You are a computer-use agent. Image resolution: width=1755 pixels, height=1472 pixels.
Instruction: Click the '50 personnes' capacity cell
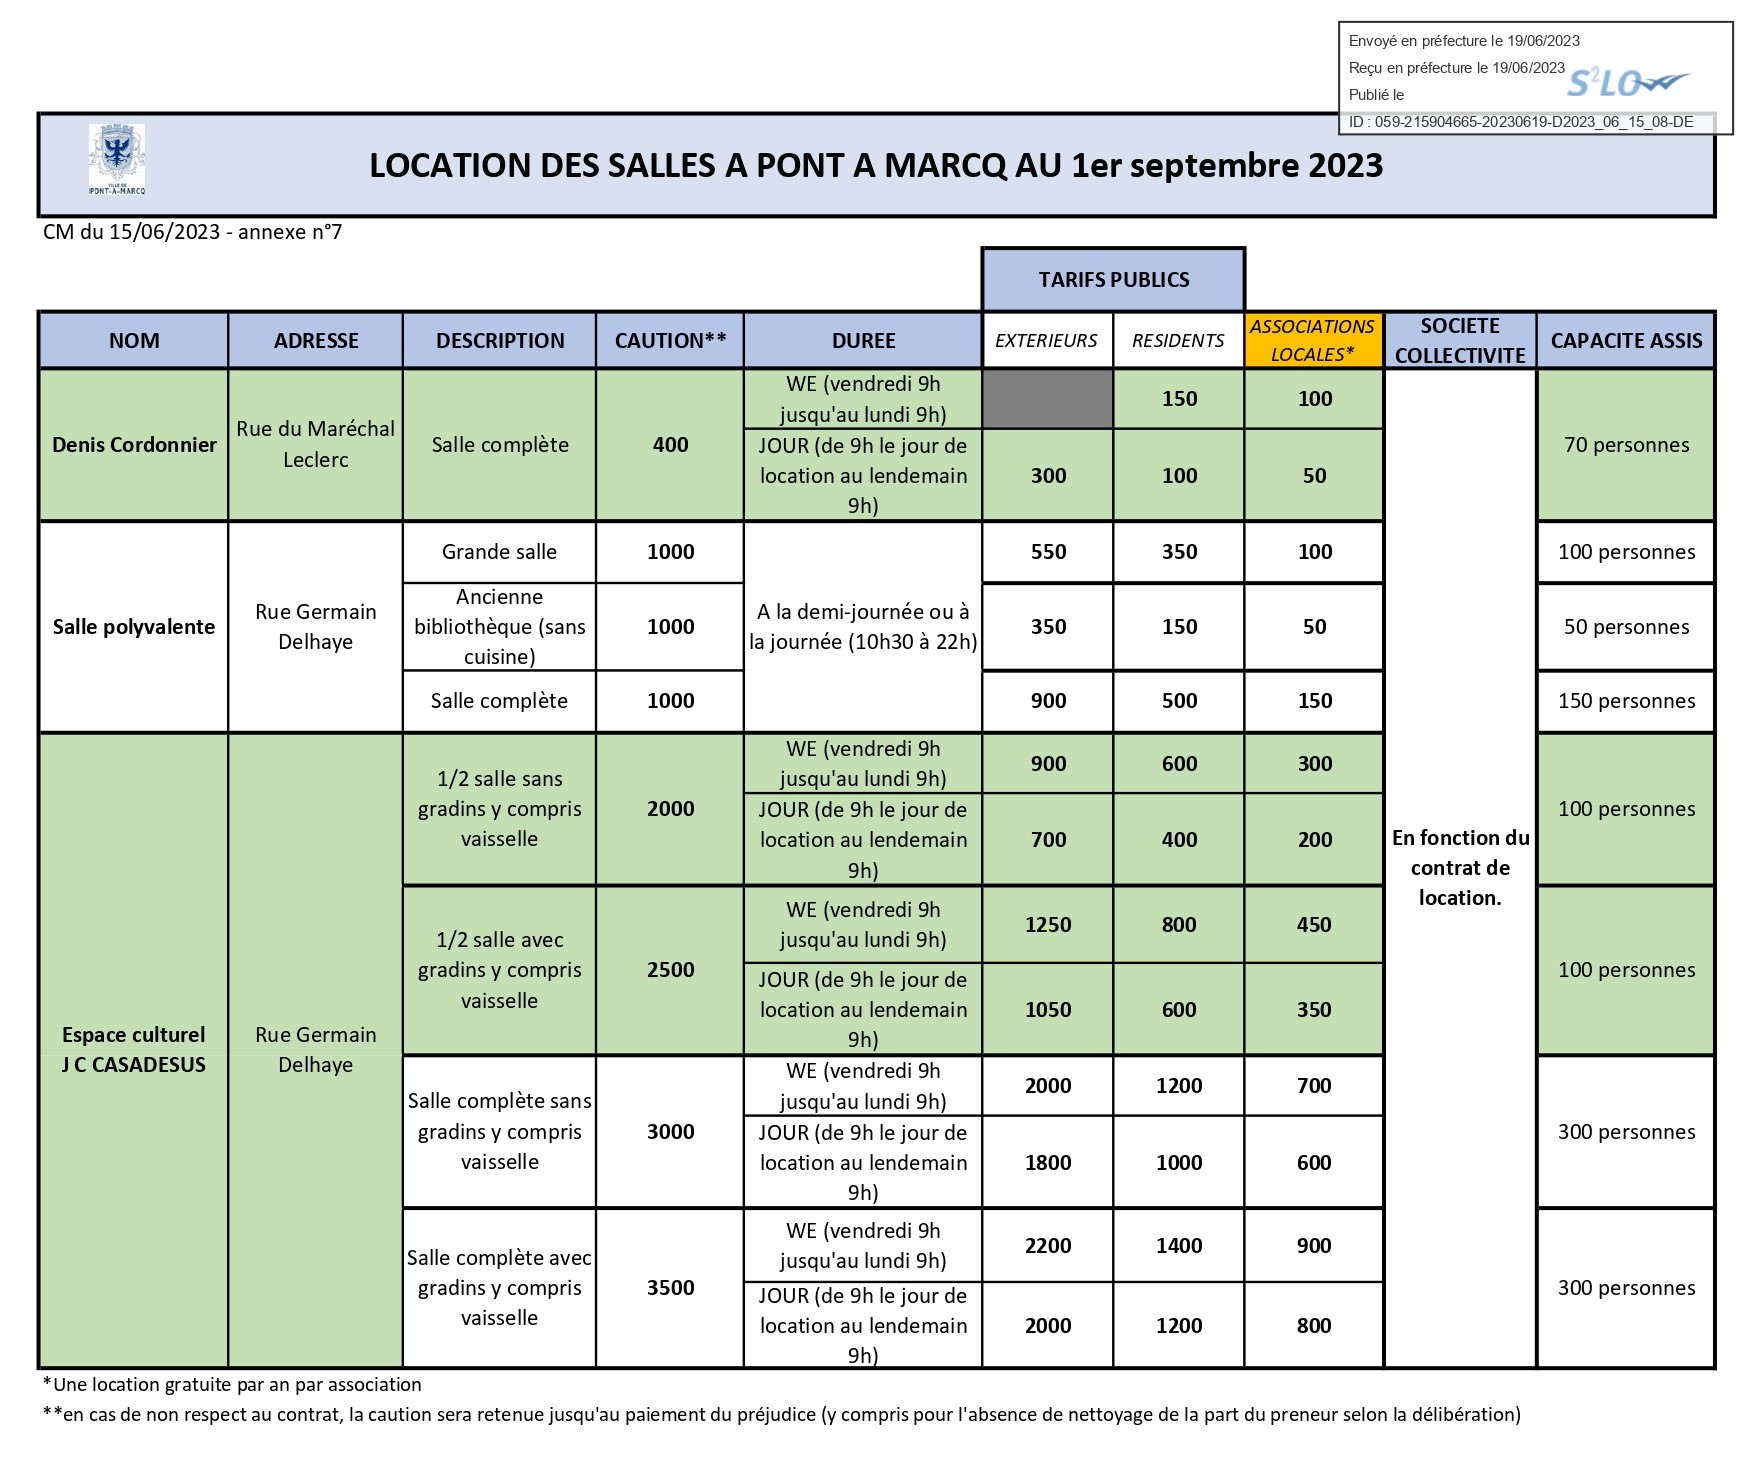(x=1626, y=627)
